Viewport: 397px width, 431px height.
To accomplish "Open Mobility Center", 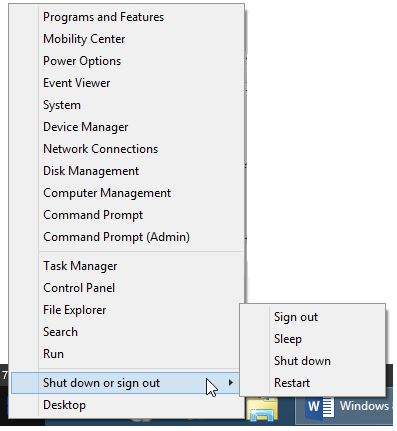I will pos(84,39).
